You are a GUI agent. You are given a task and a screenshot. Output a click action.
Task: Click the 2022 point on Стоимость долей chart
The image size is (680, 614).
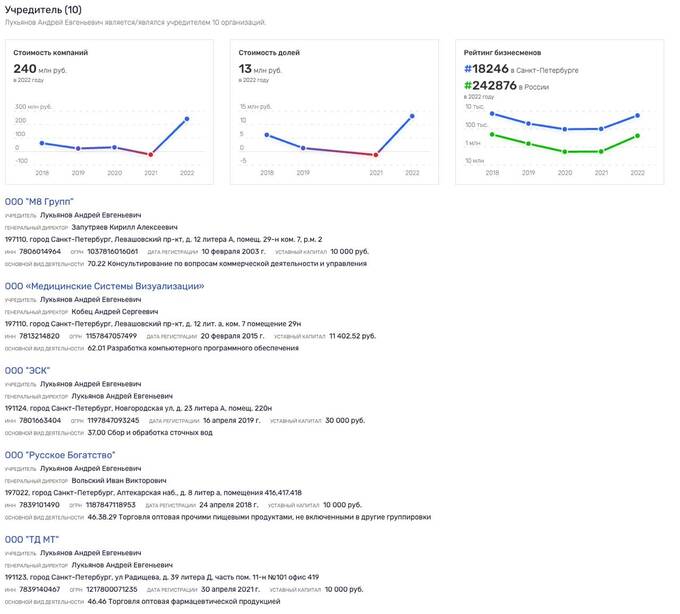412,116
